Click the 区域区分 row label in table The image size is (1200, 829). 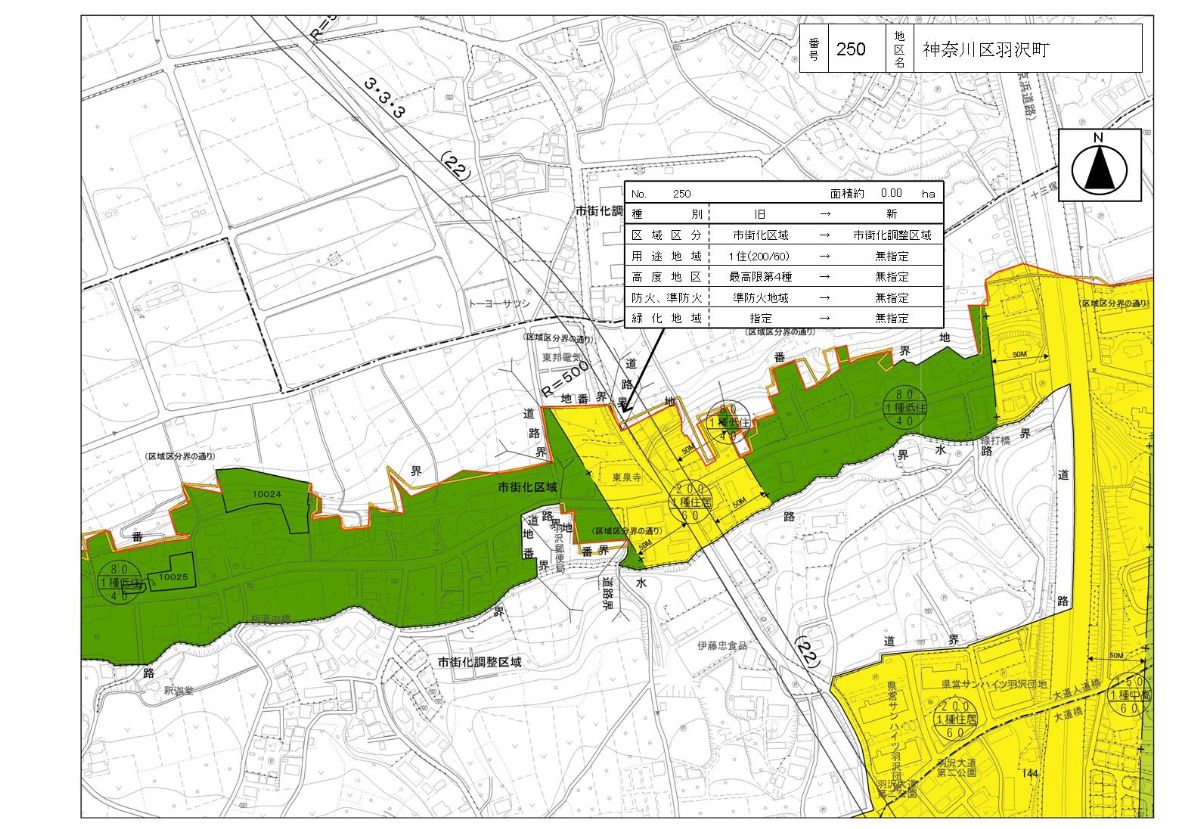coord(666,236)
